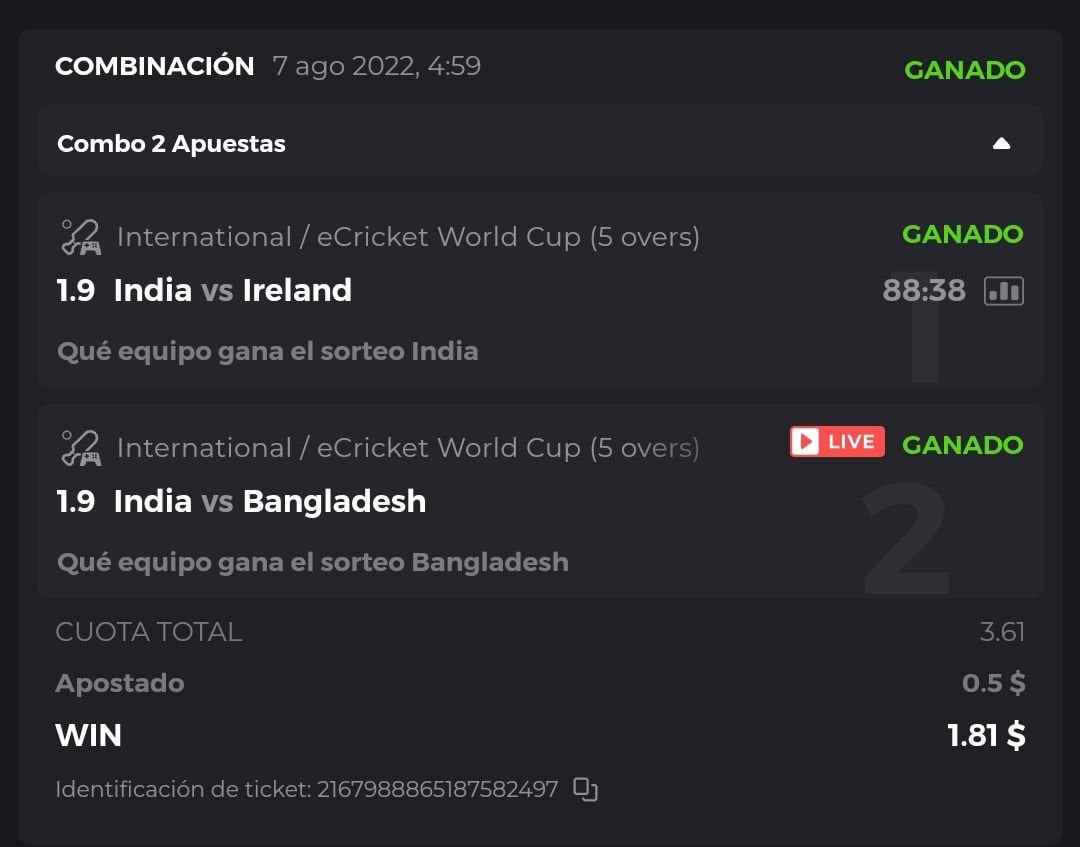Screen dimensions: 1080x847
Task: Collapse the combo bets with the up arrow
Action: pos(1001,143)
